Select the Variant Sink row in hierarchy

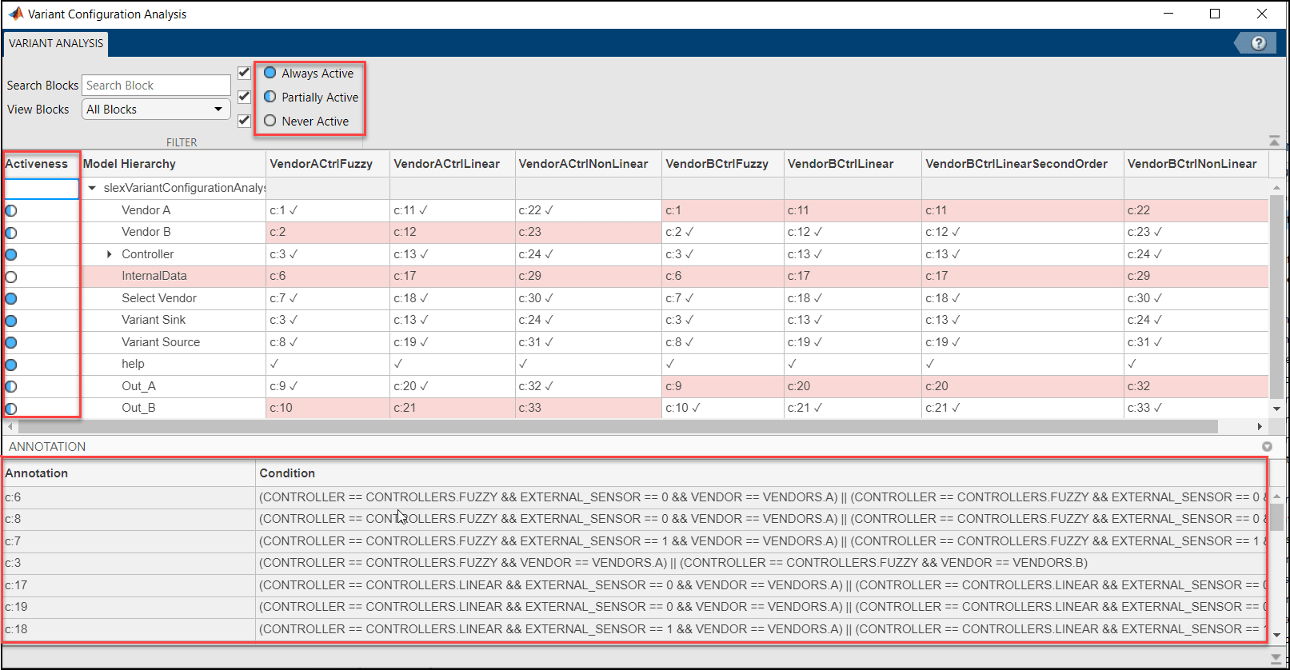coord(153,320)
